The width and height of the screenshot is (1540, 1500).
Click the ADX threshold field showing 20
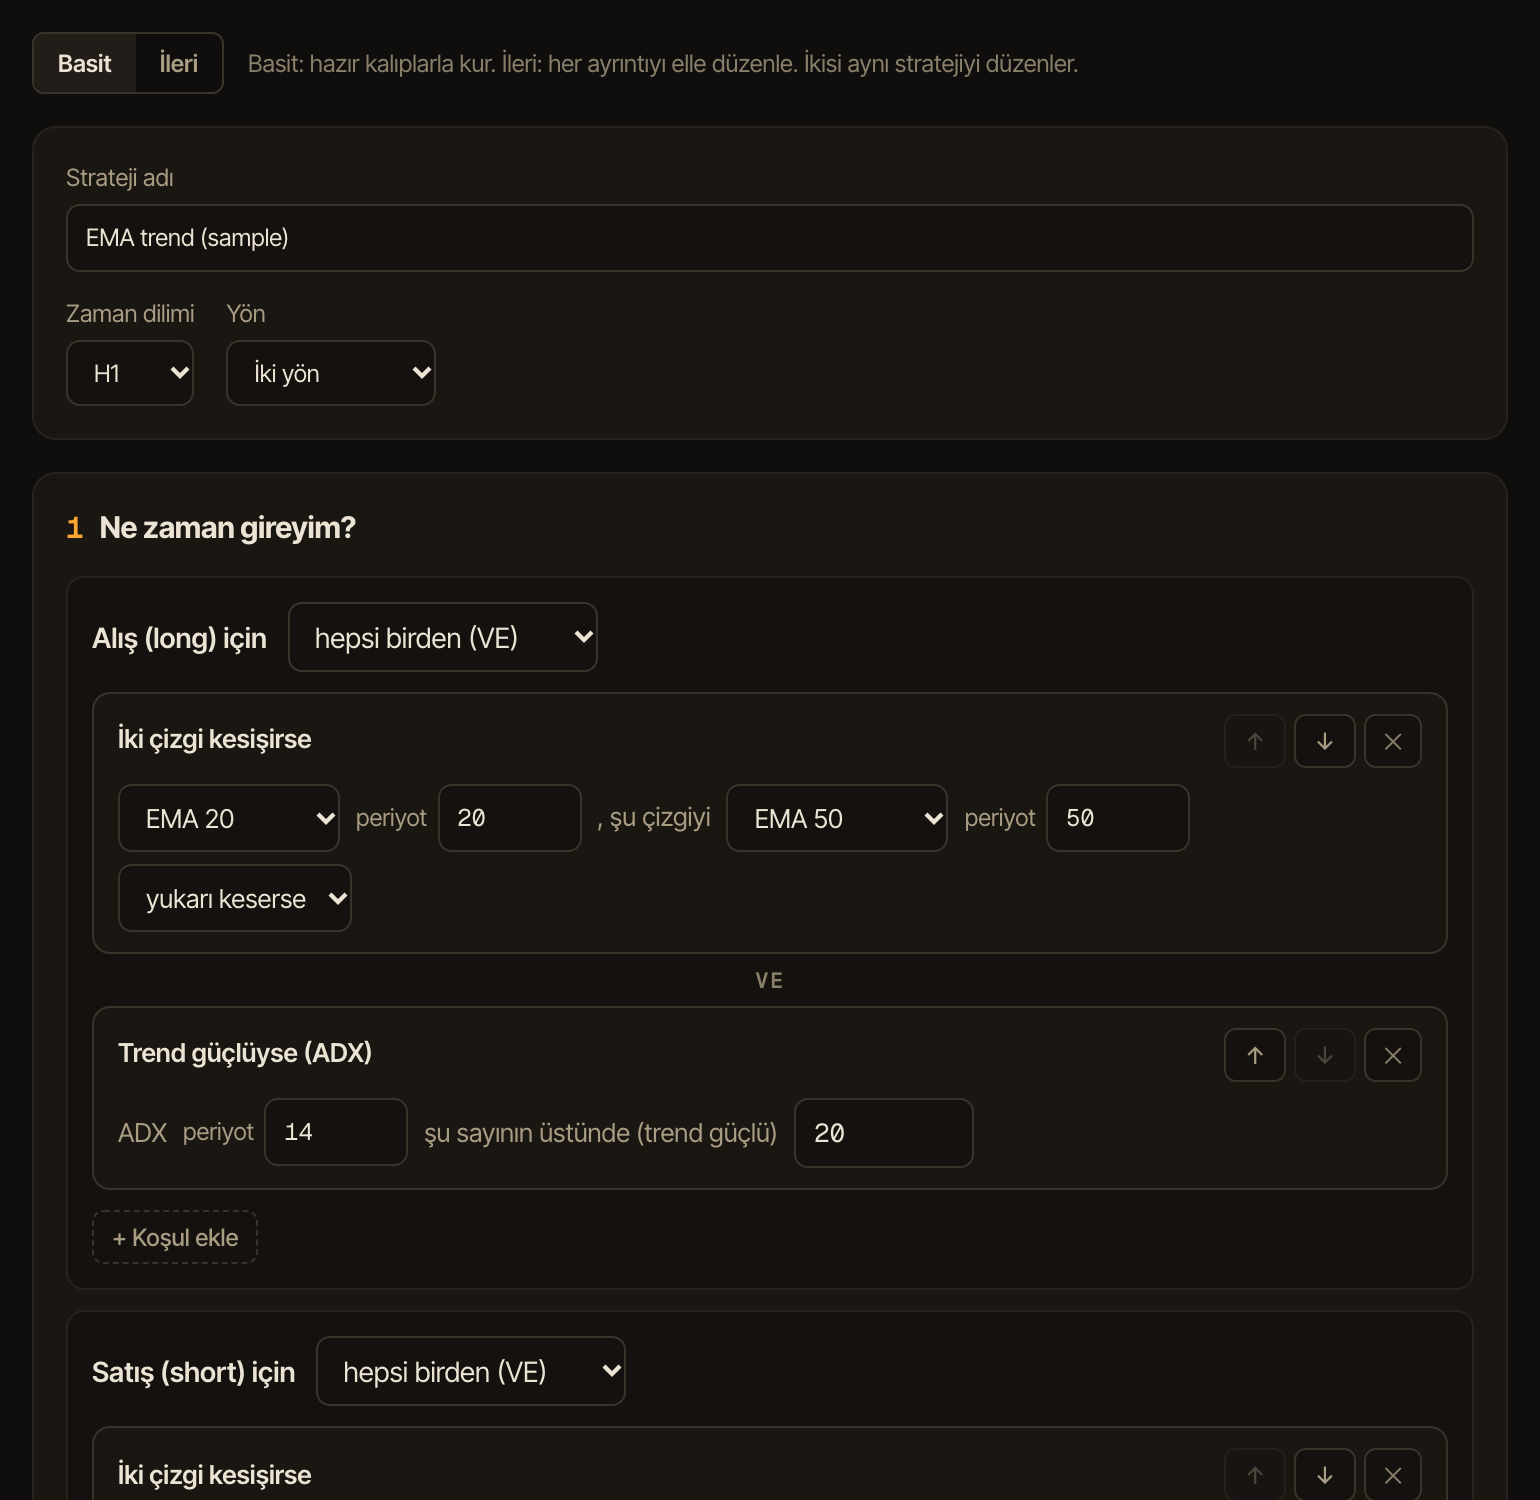pyautogui.click(x=884, y=1133)
